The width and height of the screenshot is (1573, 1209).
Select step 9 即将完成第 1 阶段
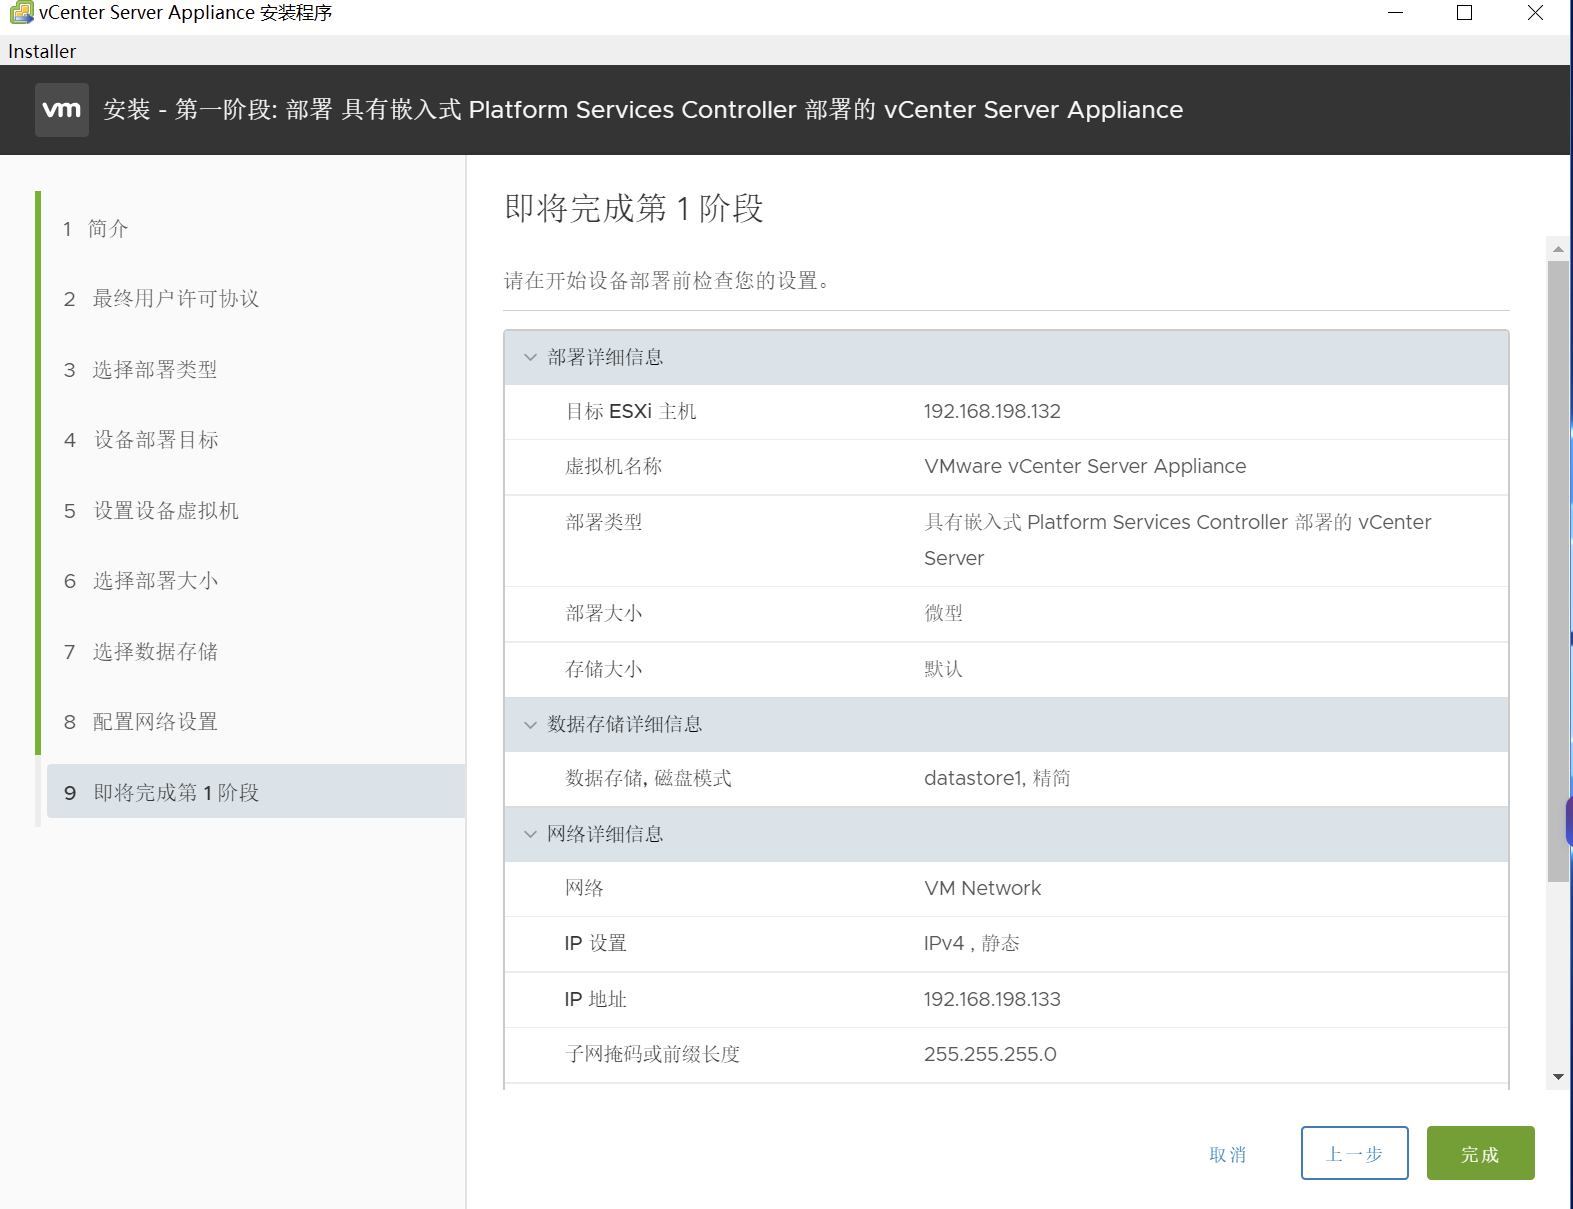click(256, 792)
